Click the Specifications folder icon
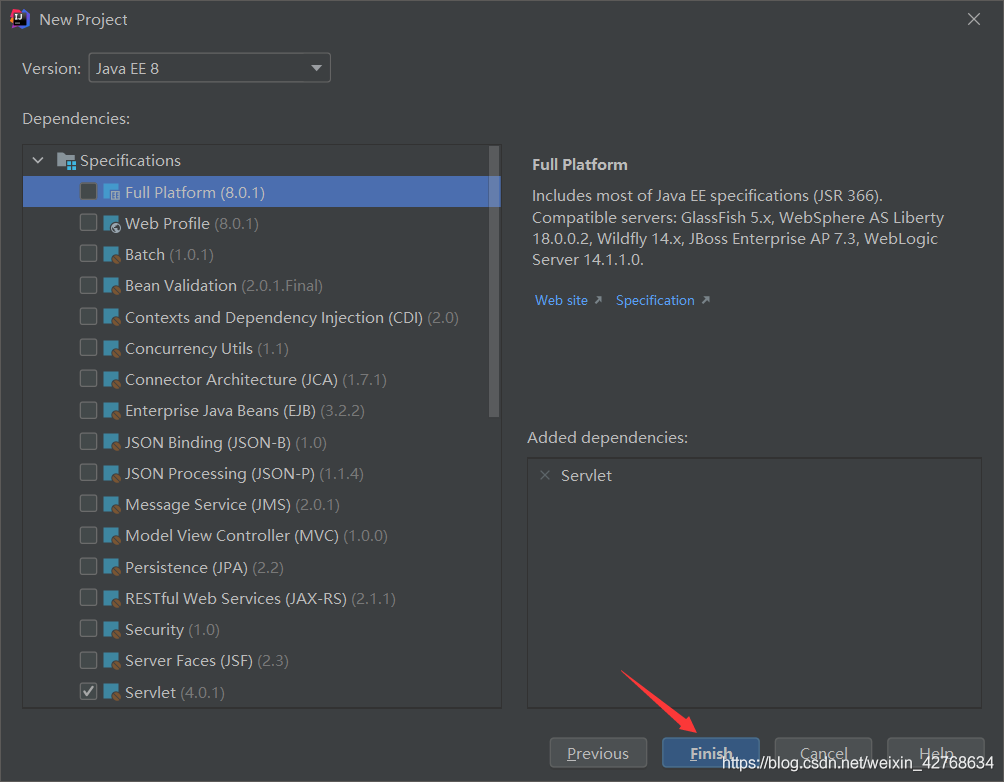 click(66, 161)
